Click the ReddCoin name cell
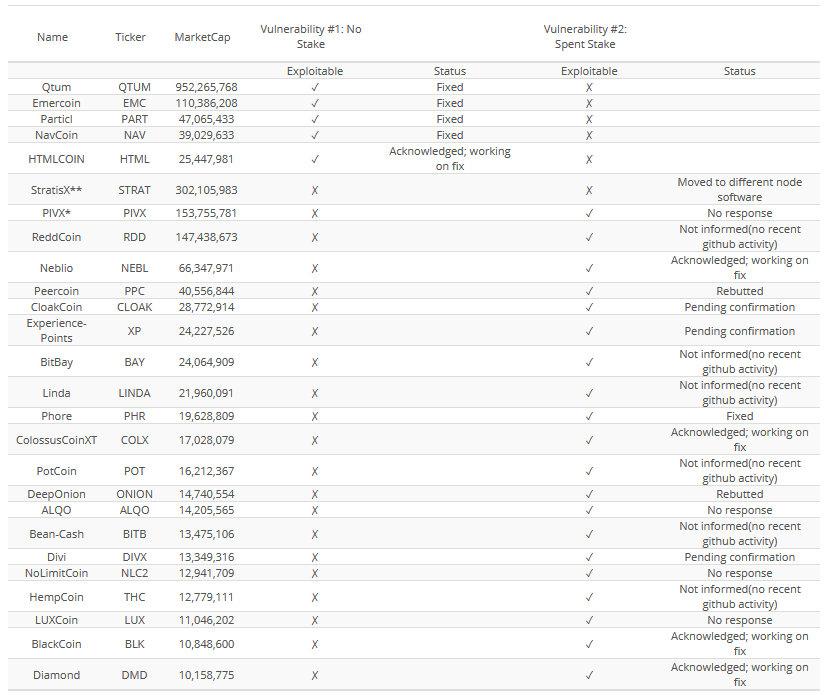 coord(56,237)
